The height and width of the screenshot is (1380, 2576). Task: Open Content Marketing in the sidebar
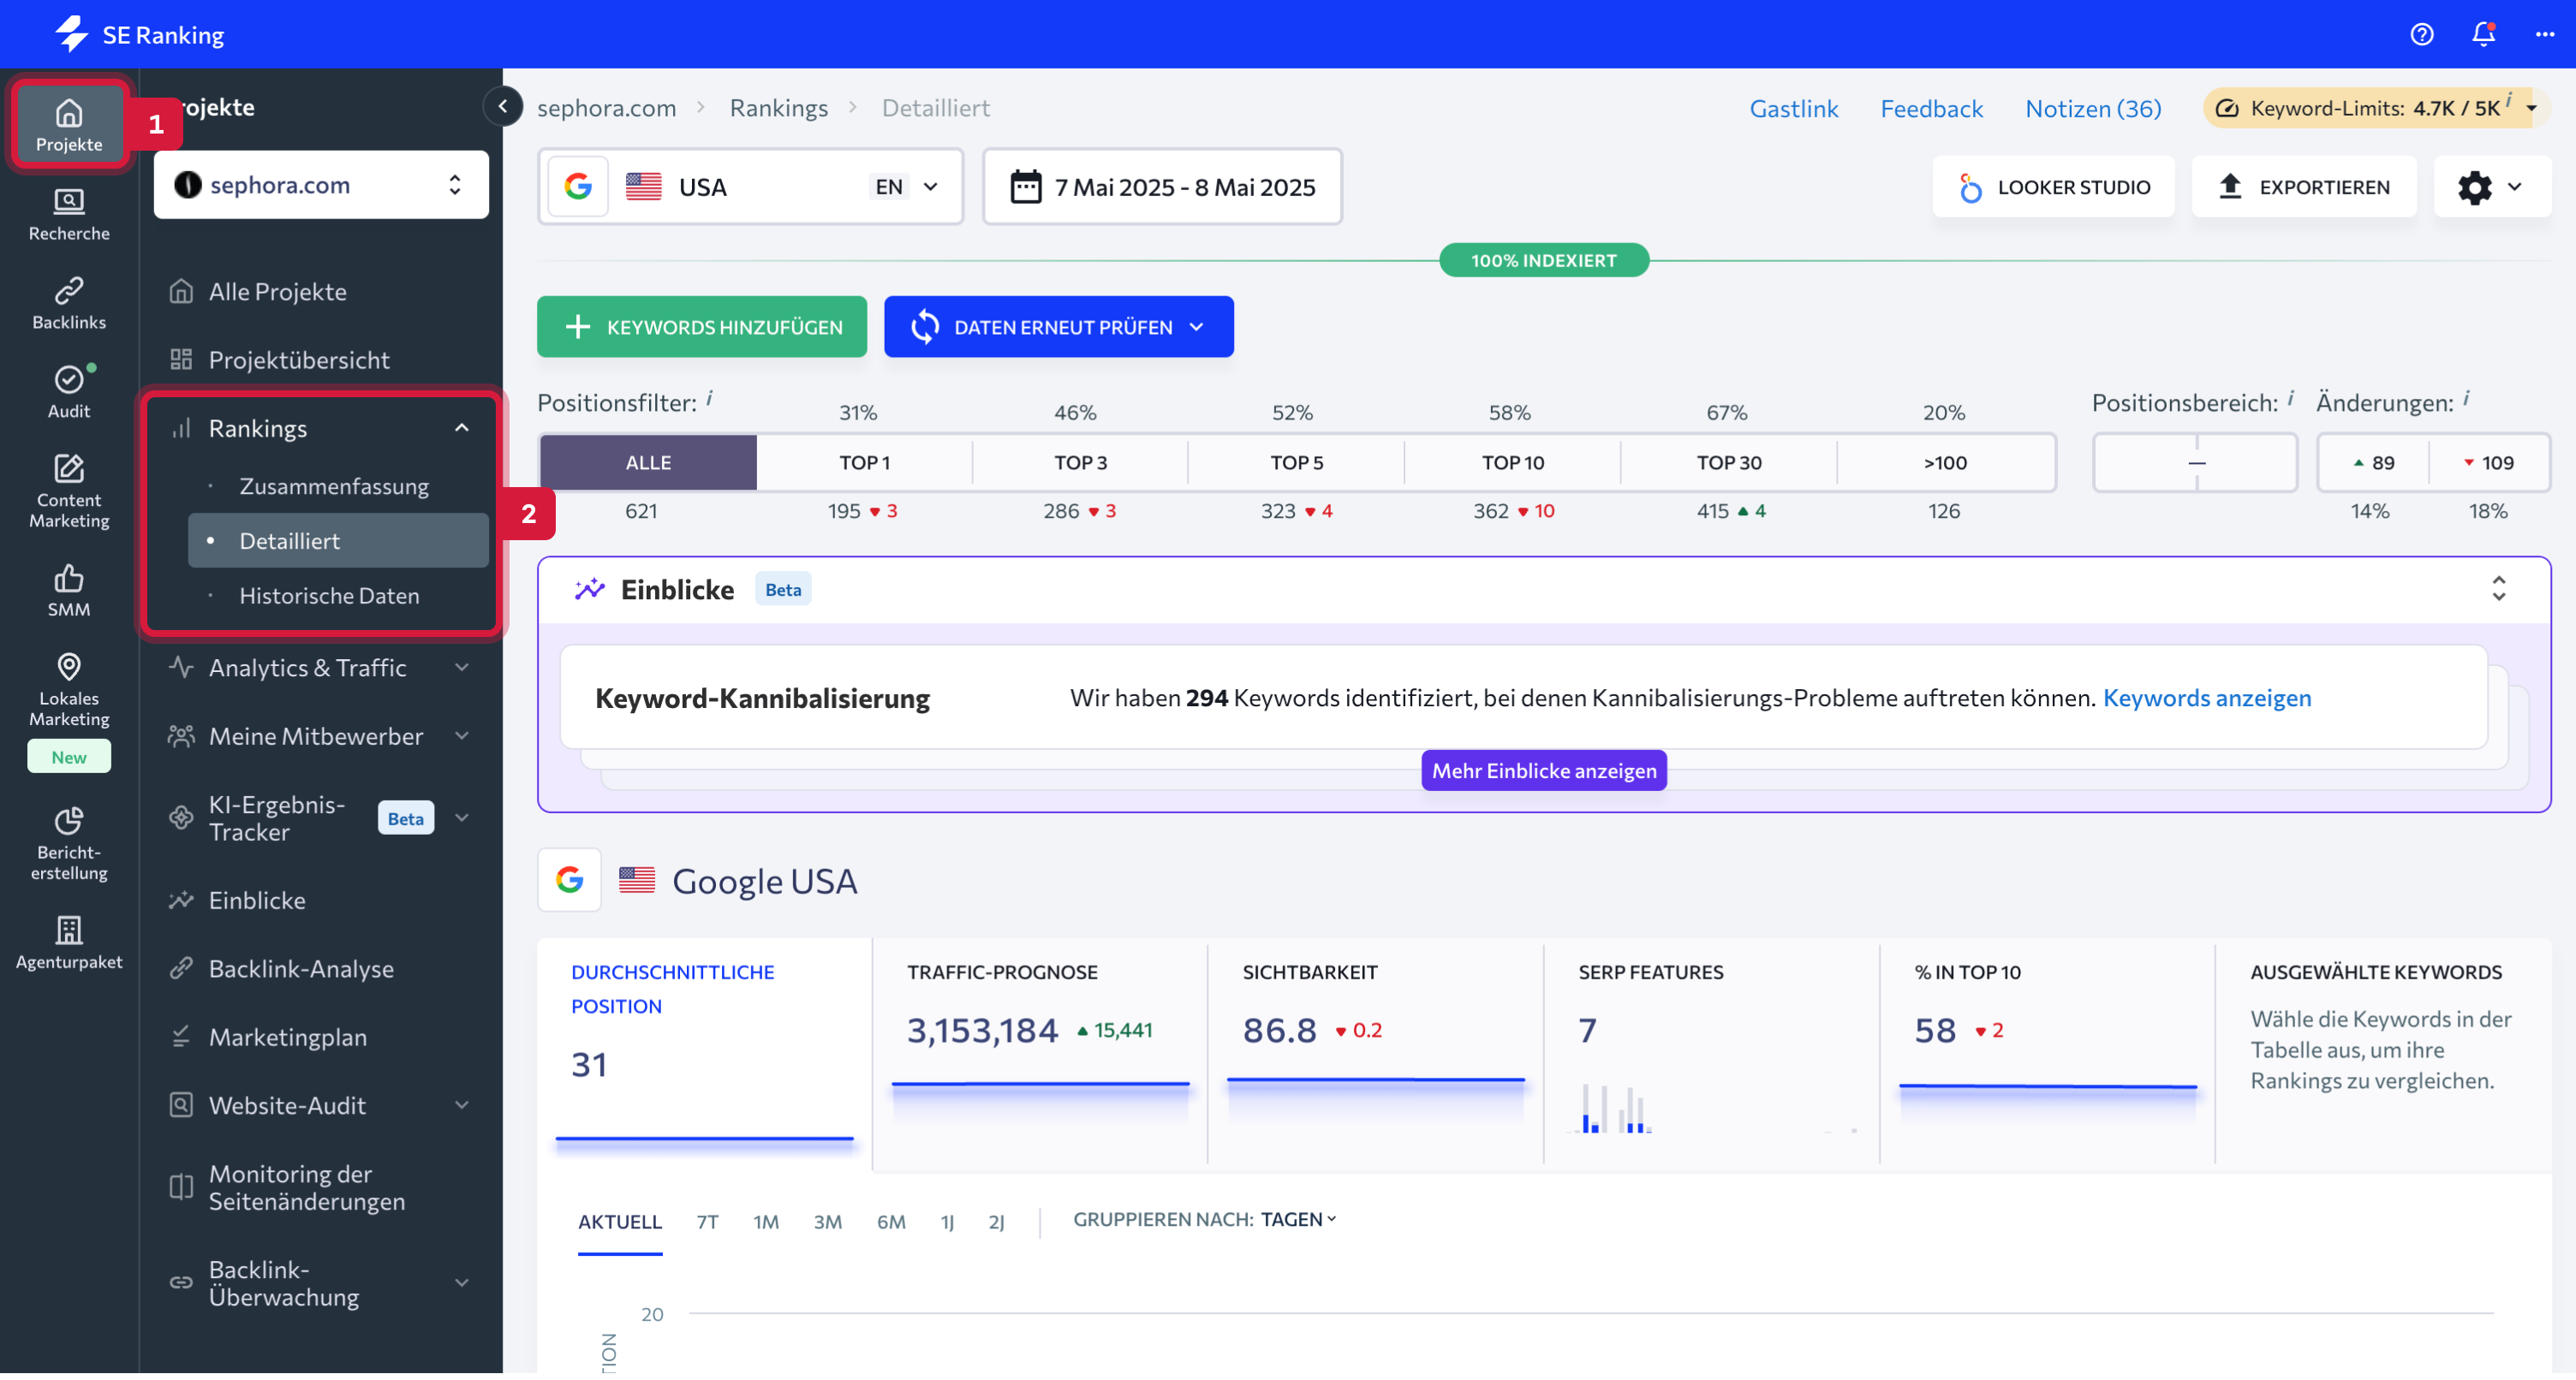click(68, 491)
